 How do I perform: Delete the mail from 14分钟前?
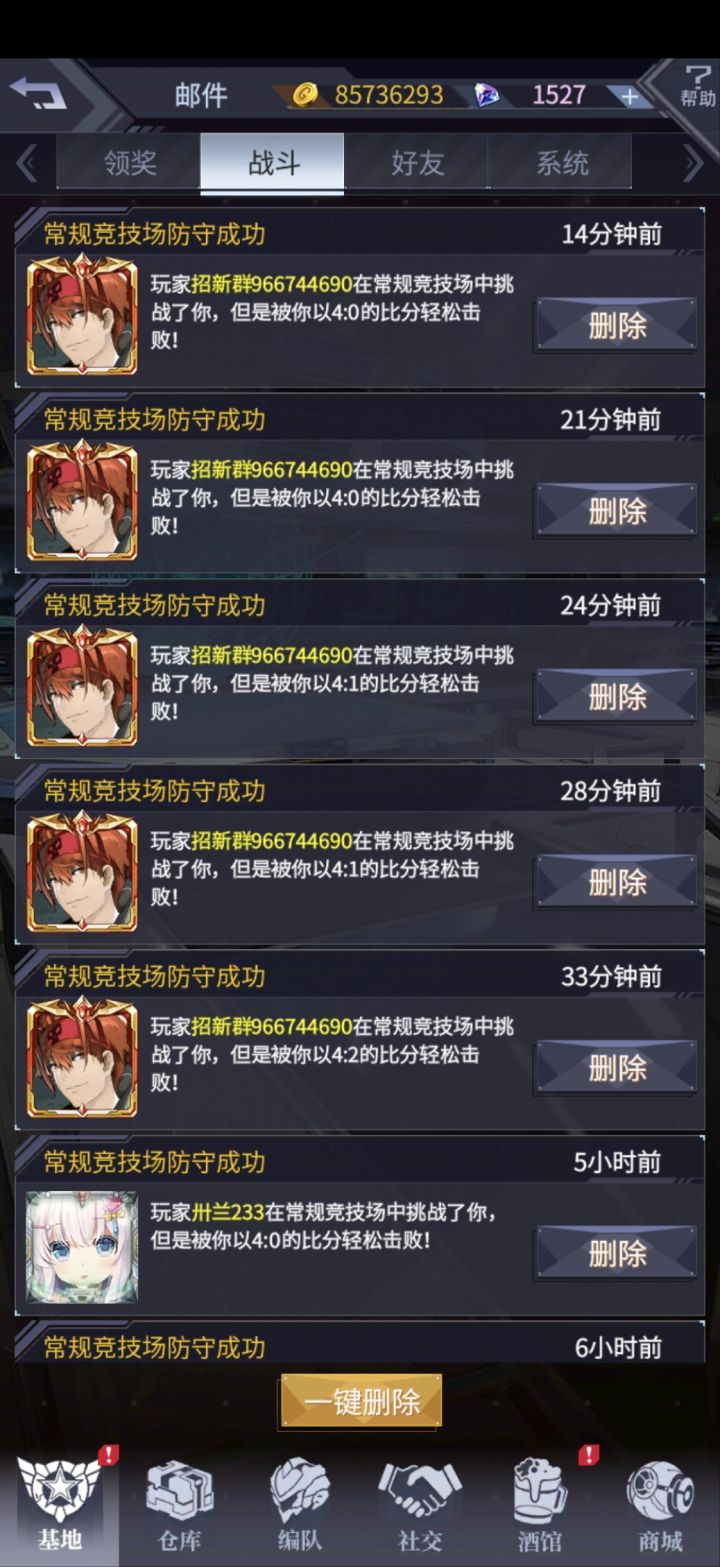(x=617, y=325)
